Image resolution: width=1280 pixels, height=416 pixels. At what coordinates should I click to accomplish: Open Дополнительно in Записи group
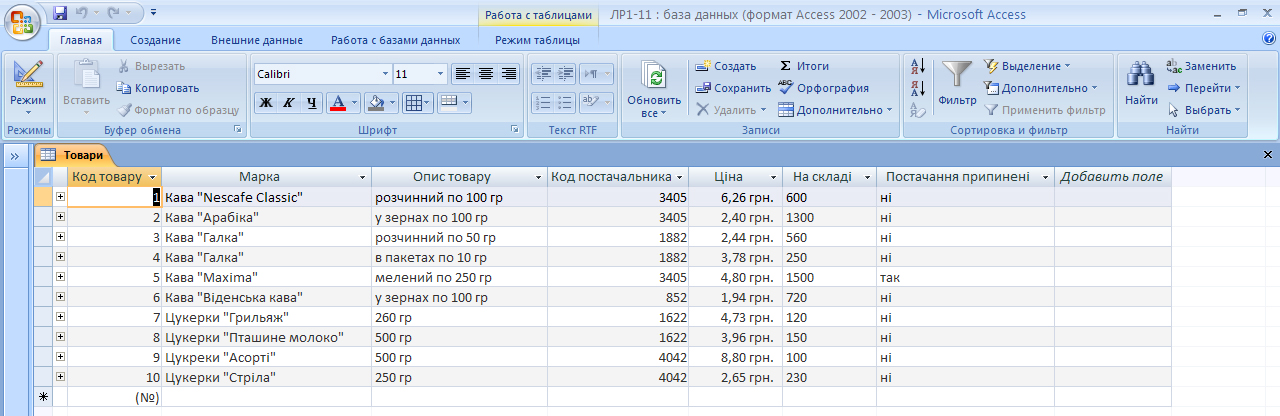click(835, 110)
